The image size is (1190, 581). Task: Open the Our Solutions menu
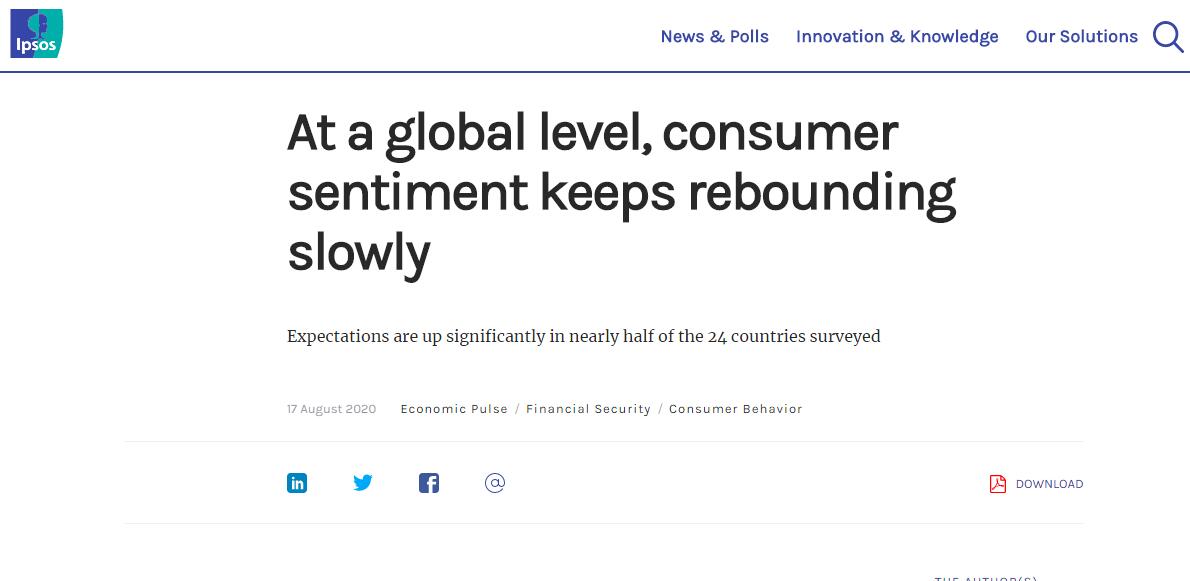(x=1081, y=37)
